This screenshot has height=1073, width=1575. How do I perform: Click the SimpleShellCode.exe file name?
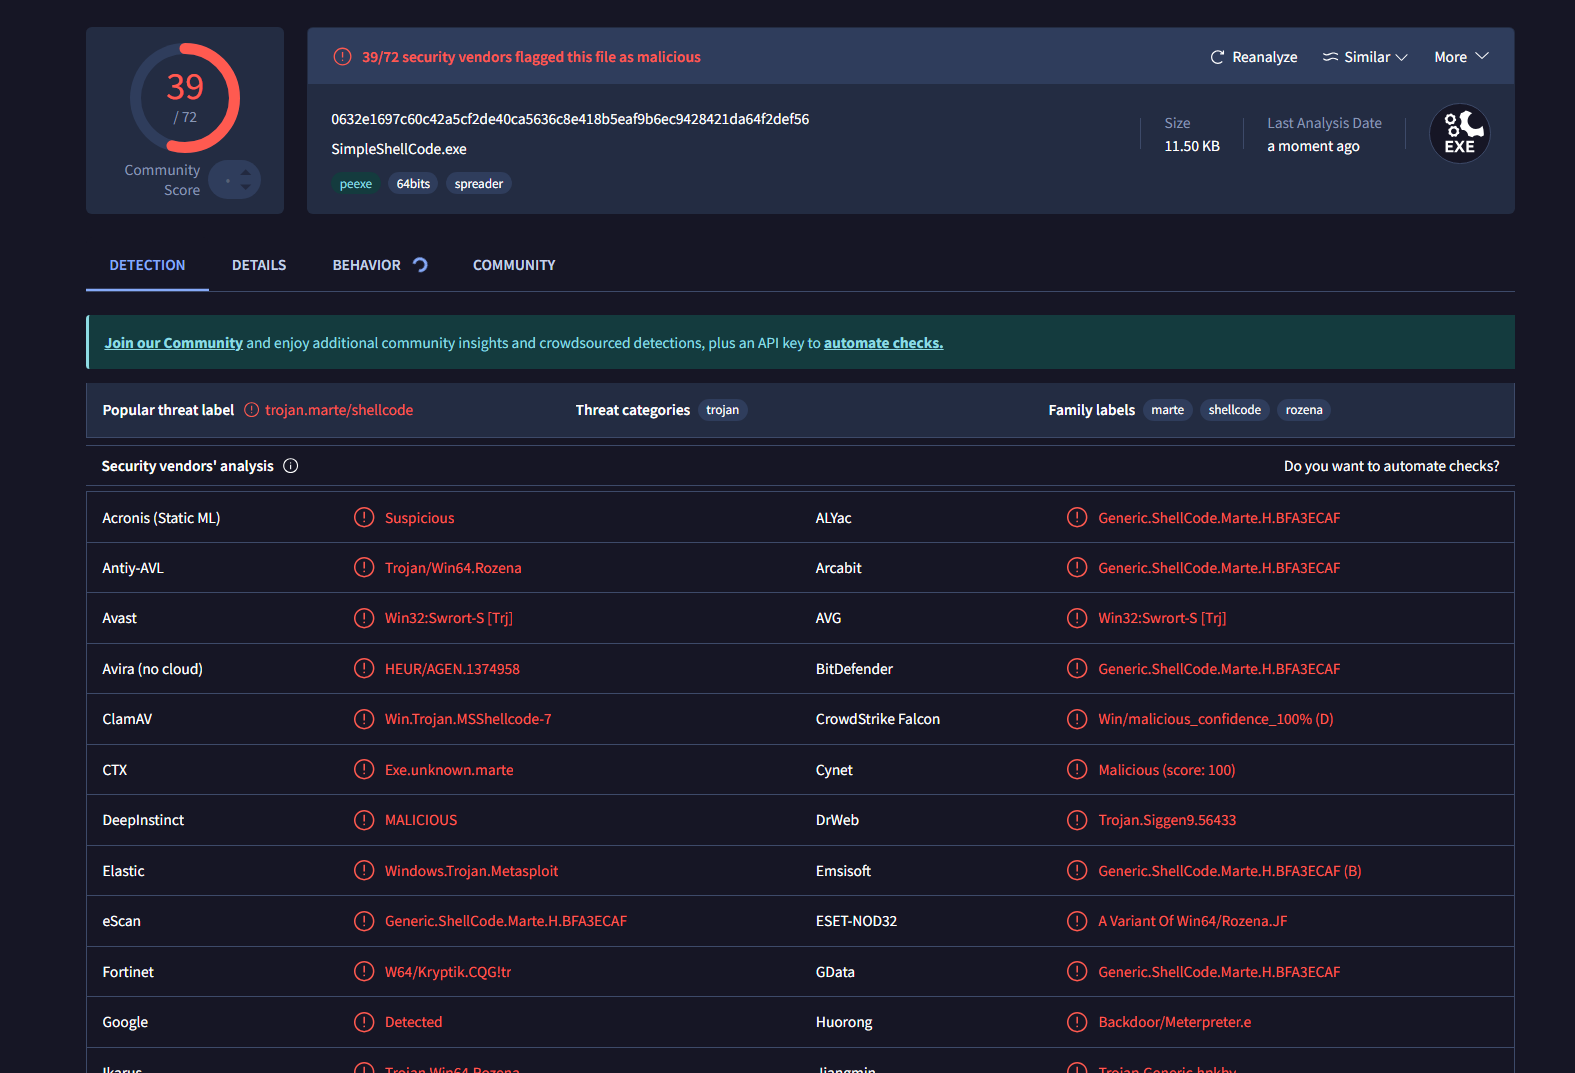(x=399, y=149)
